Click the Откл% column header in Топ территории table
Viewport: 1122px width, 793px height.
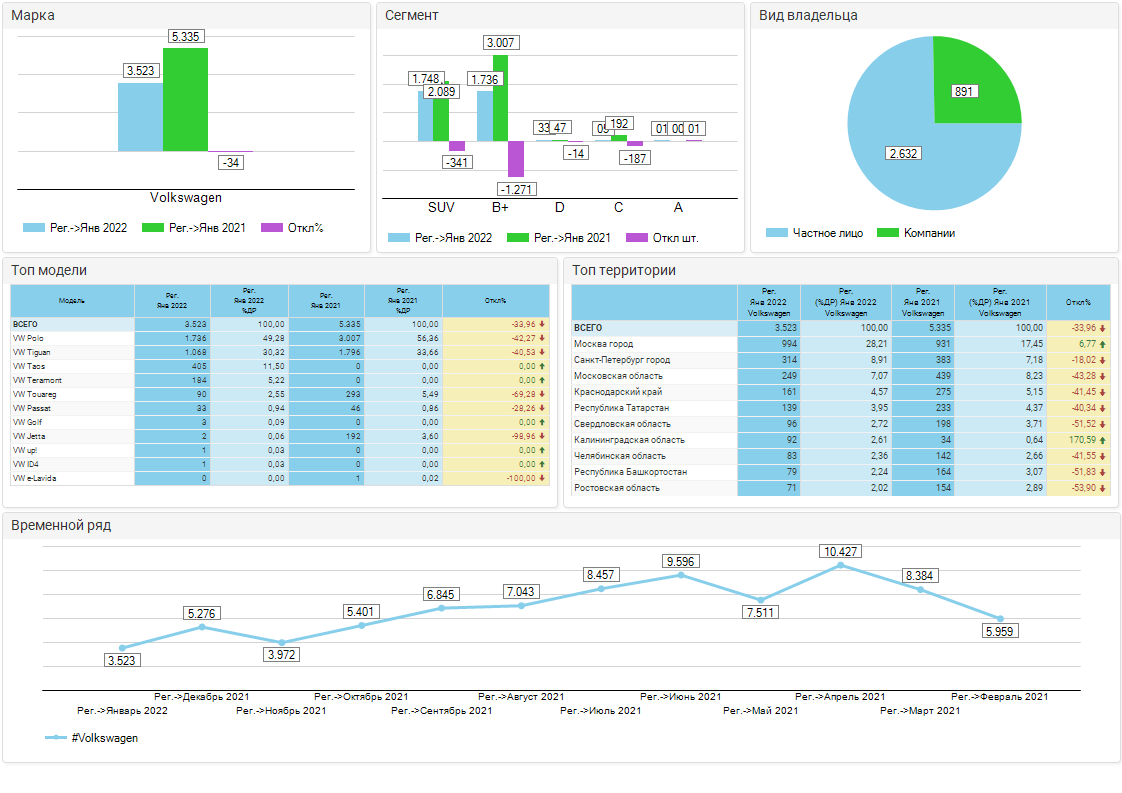click(1078, 302)
